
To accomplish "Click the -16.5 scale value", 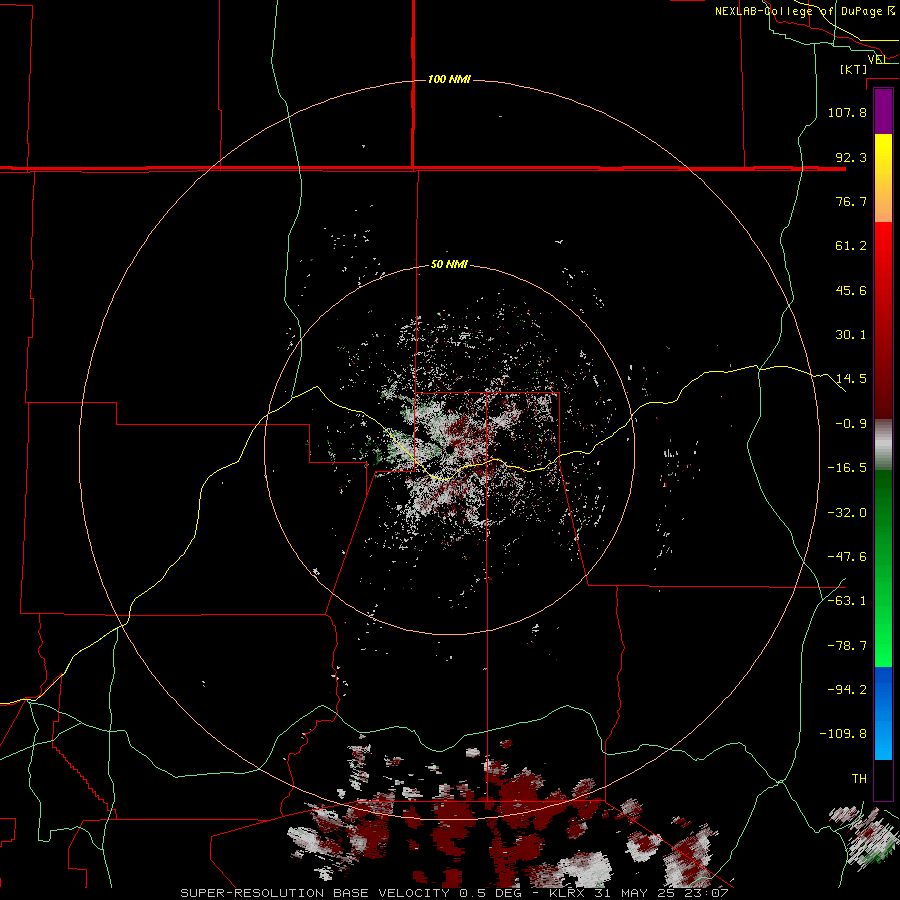I will tap(847, 468).
